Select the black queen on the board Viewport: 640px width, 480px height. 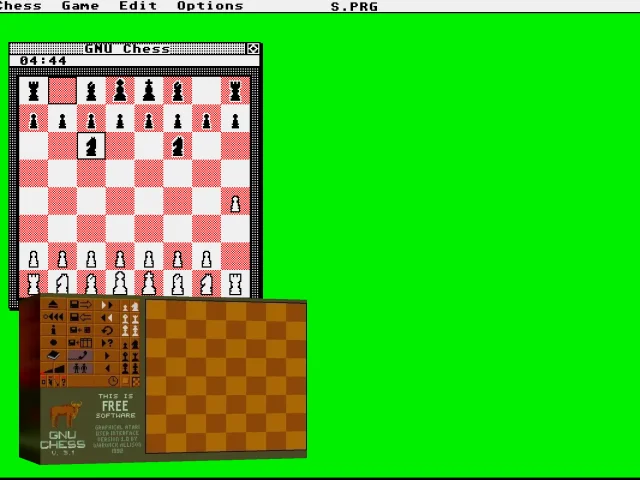pos(120,90)
